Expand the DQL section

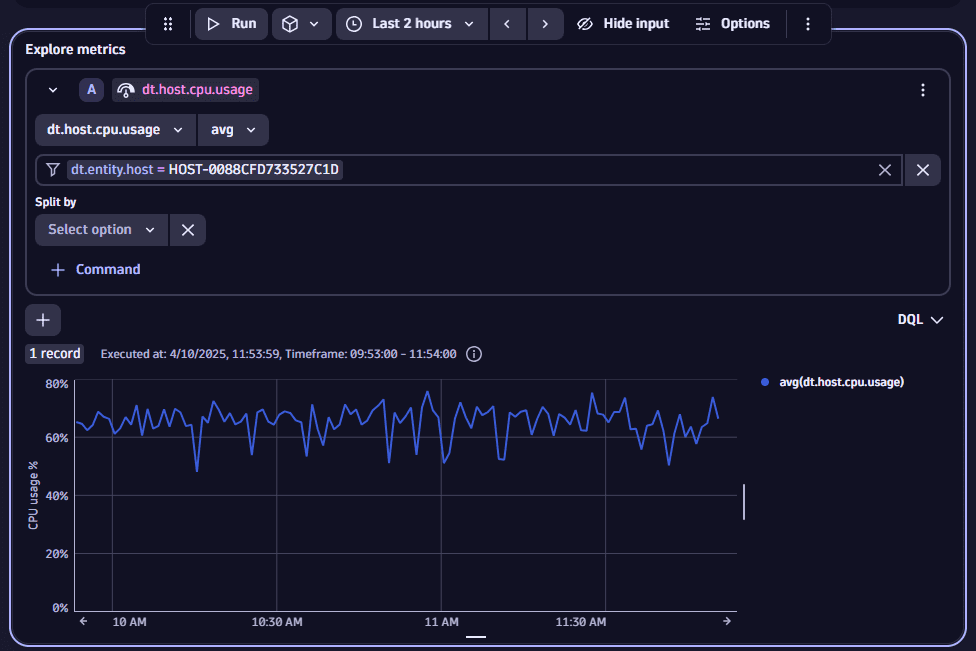coord(920,320)
